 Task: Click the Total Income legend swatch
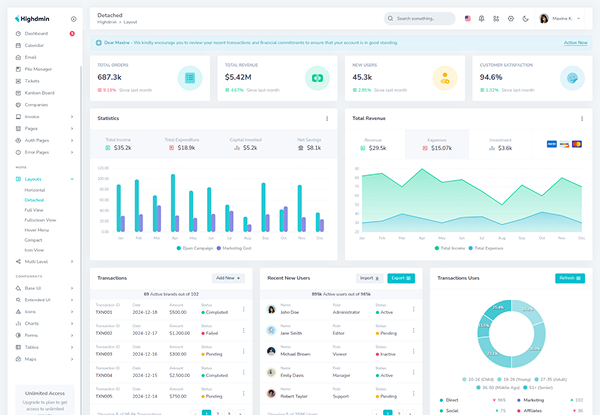(x=437, y=248)
